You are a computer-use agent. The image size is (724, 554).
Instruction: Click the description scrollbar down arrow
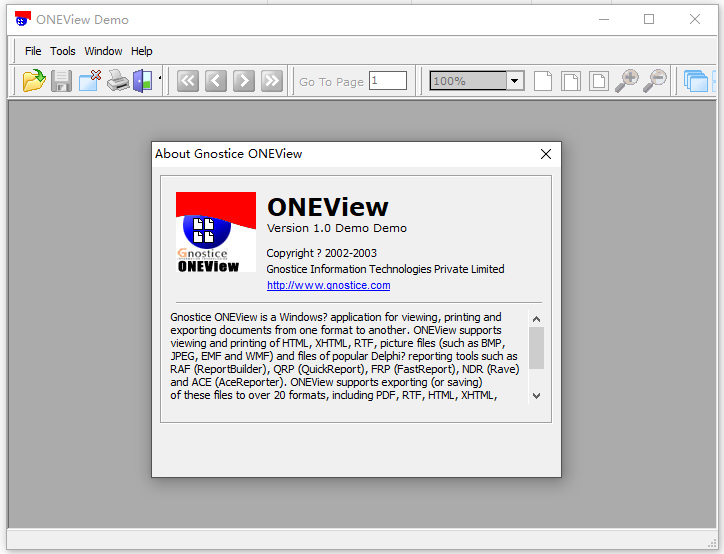click(536, 396)
